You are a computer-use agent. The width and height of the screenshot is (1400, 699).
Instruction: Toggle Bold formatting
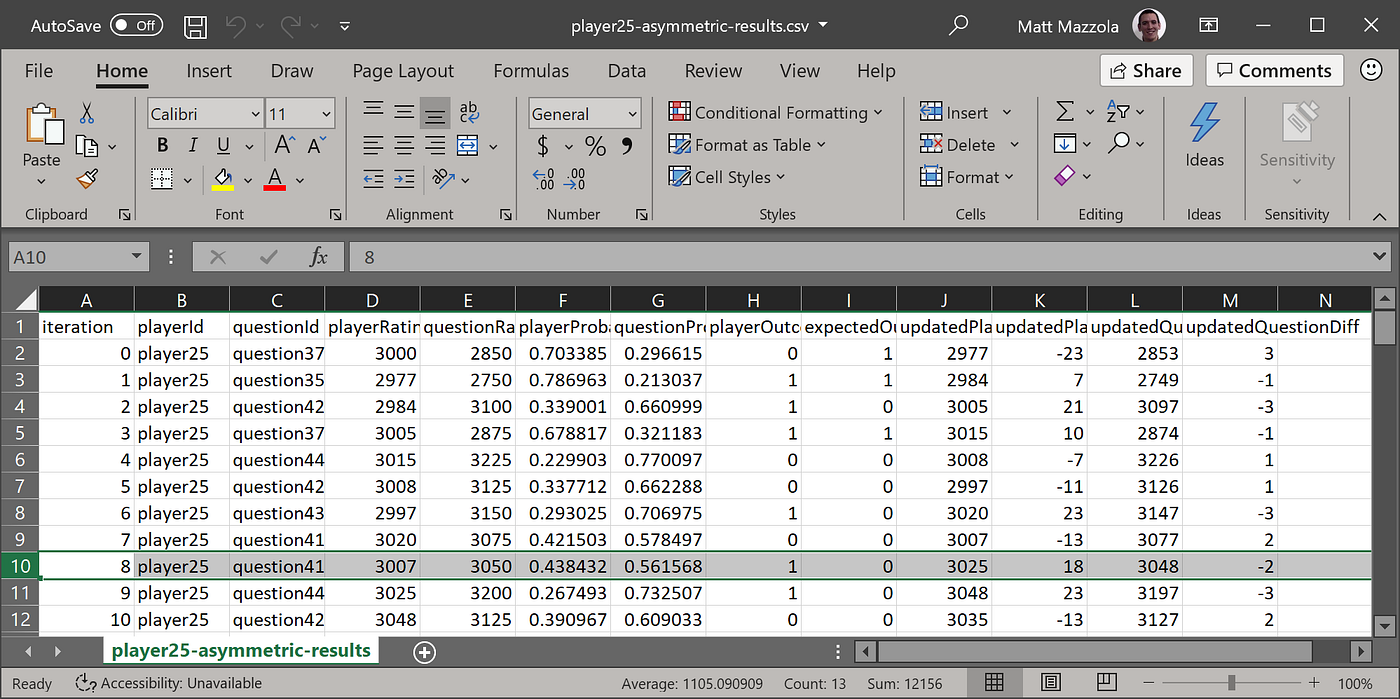click(163, 146)
